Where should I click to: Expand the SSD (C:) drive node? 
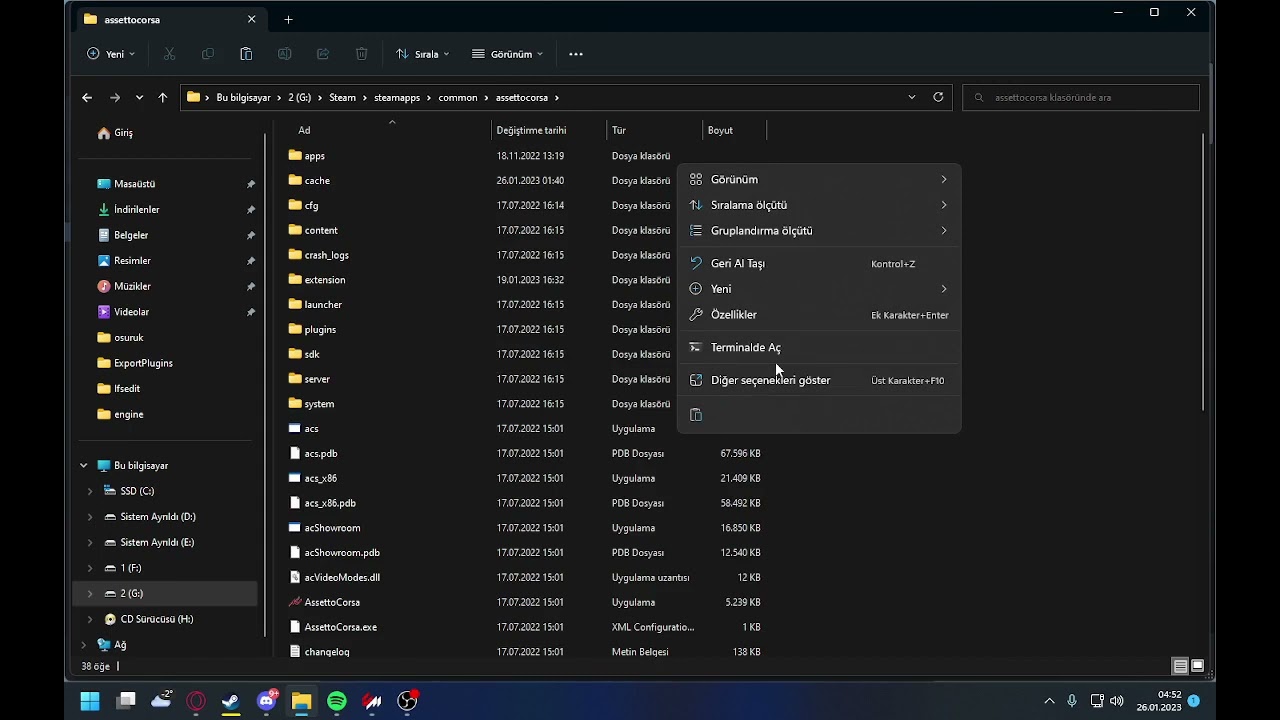click(x=90, y=491)
